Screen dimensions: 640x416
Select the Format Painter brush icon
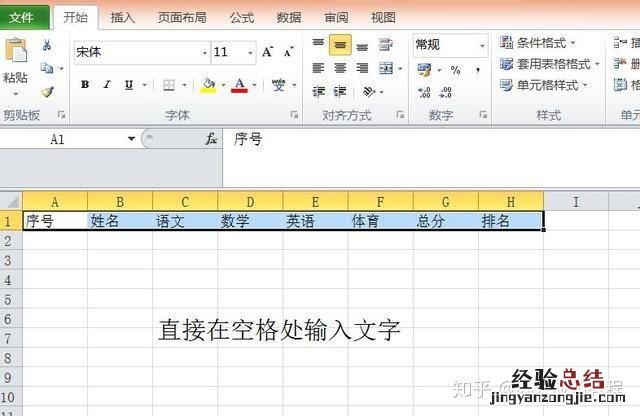(47, 91)
